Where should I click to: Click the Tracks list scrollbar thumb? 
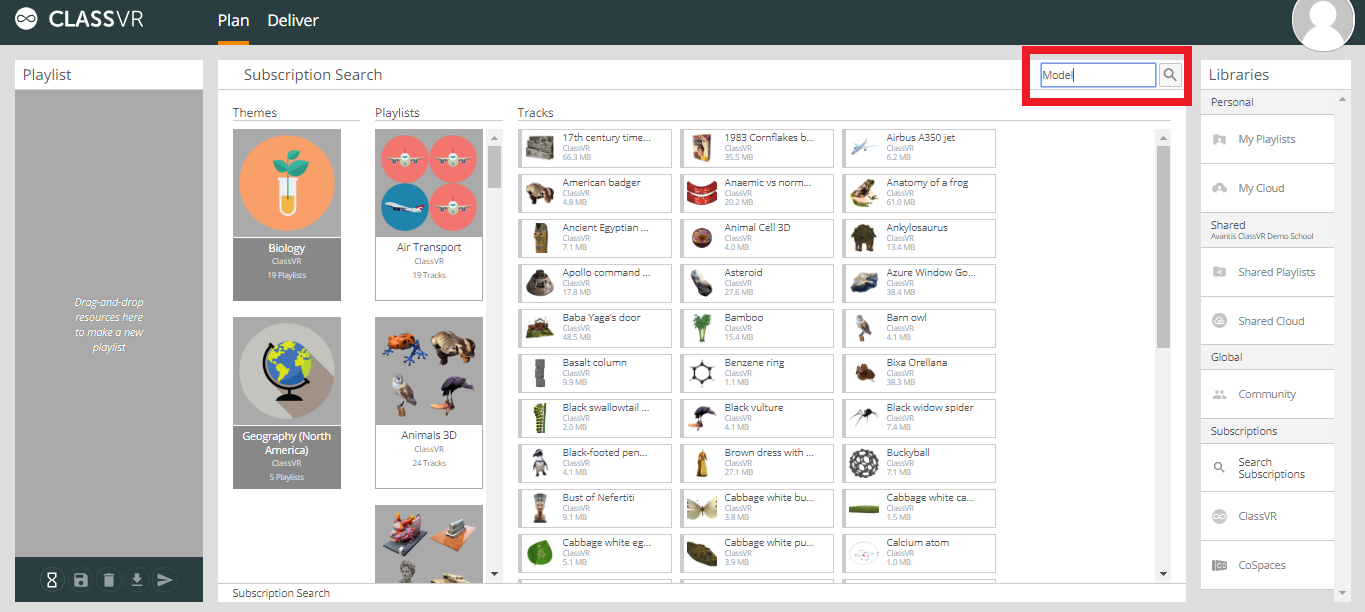(x=1163, y=247)
